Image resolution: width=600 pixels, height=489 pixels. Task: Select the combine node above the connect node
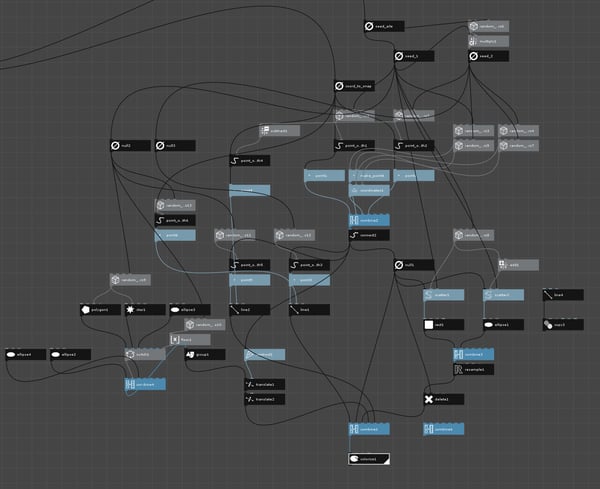pyautogui.click(x=369, y=220)
